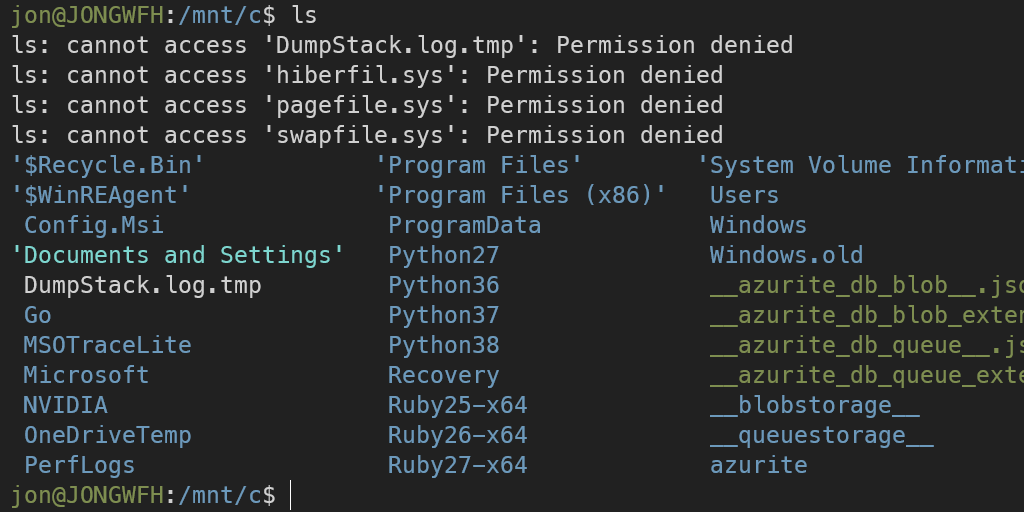1024x512 pixels.
Task: Click the azurite directory entry
Action: (x=758, y=465)
